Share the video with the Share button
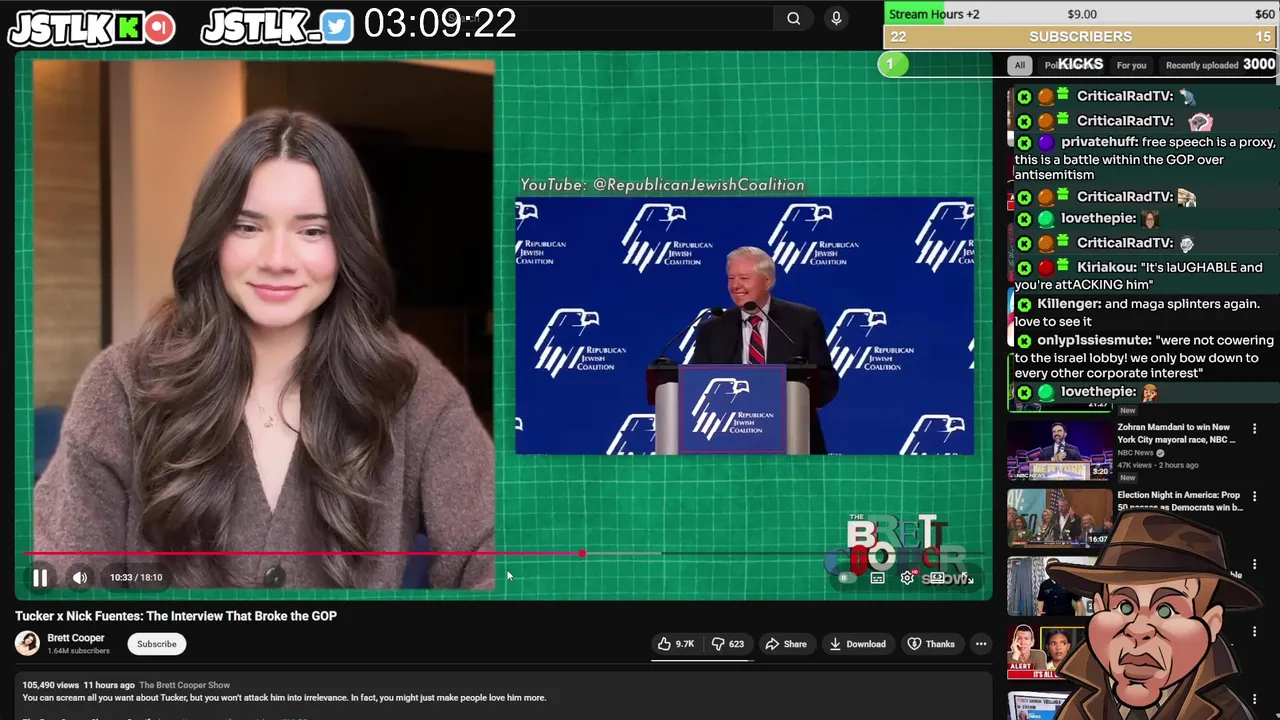 (x=786, y=644)
